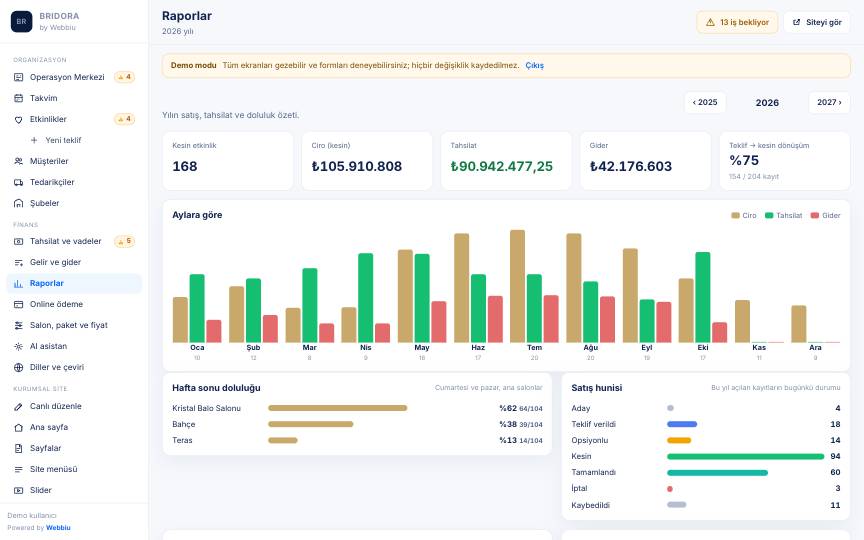The height and width of the screenshot is (540, 864).
Task: Click the Raporlar bar chart icon
Action: point(18,283)
